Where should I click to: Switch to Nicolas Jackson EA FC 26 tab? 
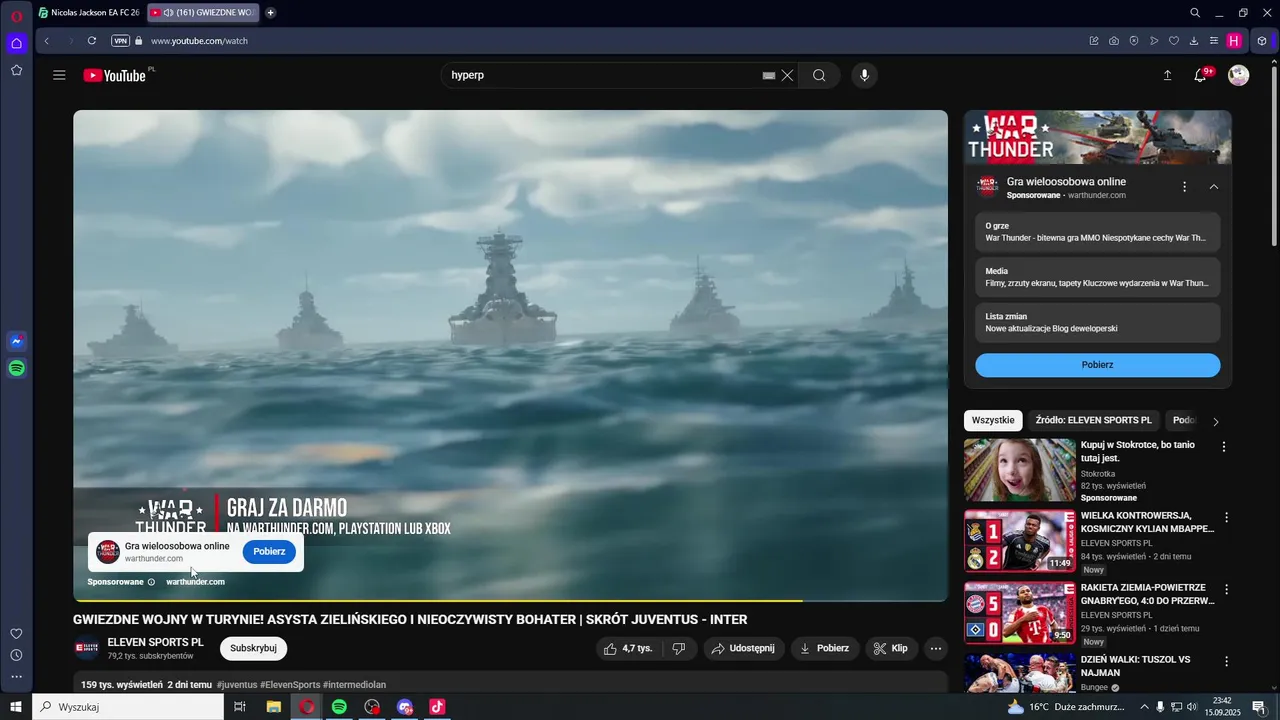point(88,13)
